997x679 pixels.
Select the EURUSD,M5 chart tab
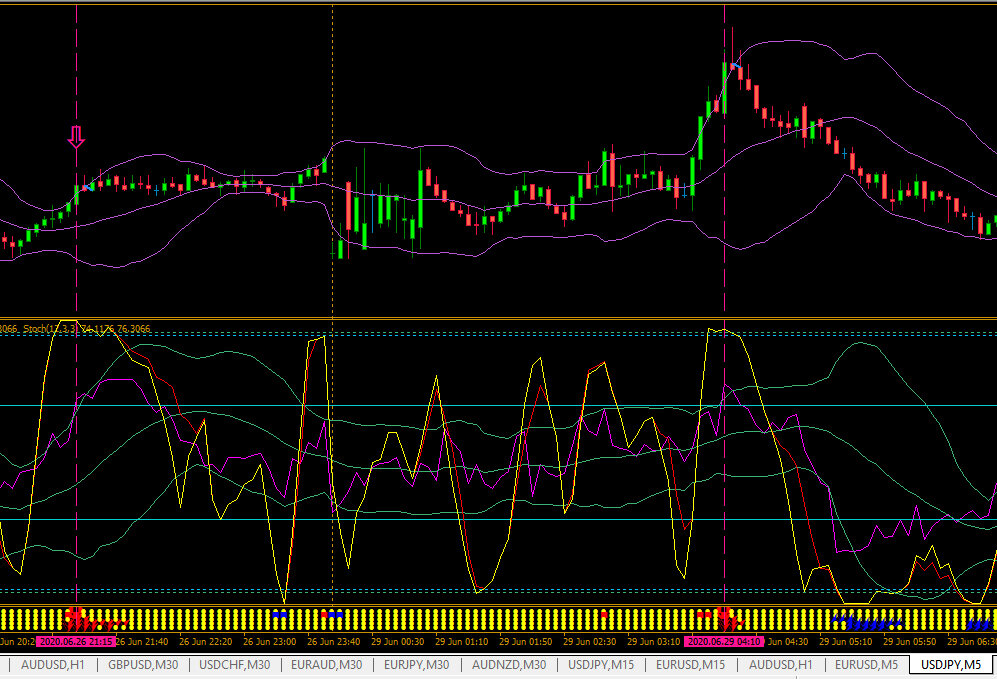[x=866, y=665]
